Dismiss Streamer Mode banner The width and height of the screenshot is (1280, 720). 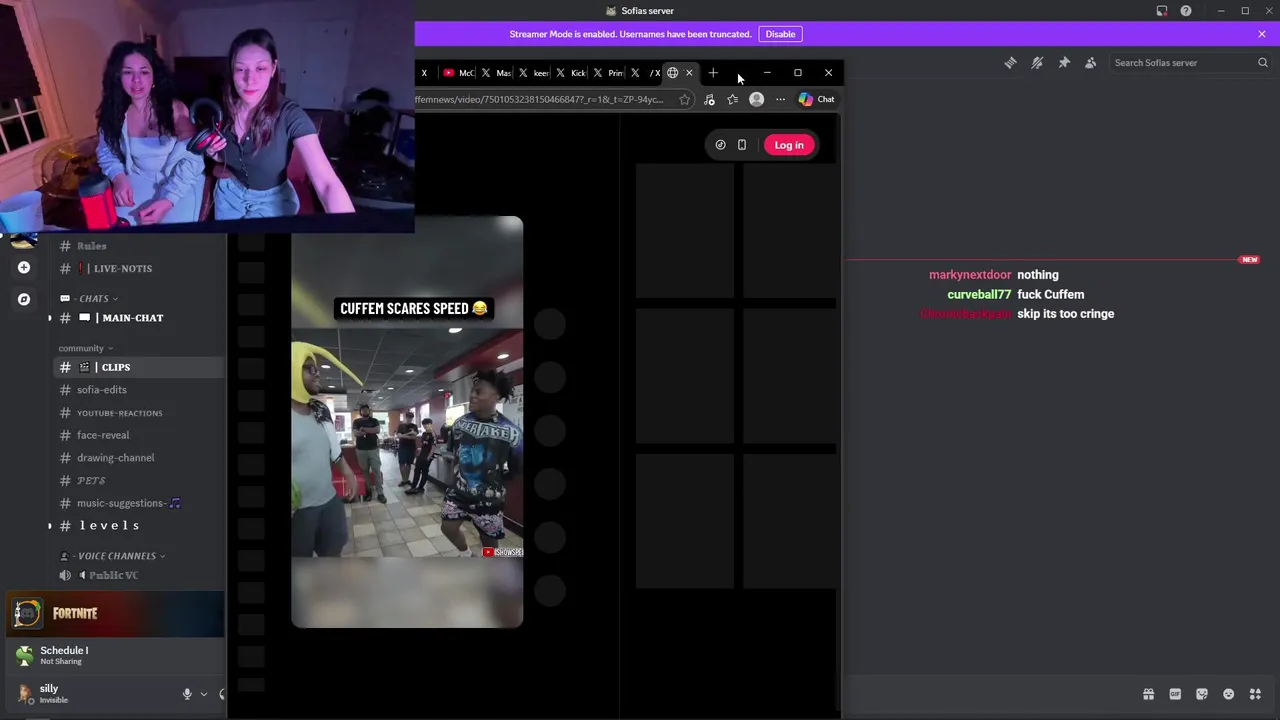pyautogui.click(x=1262, y=34)
